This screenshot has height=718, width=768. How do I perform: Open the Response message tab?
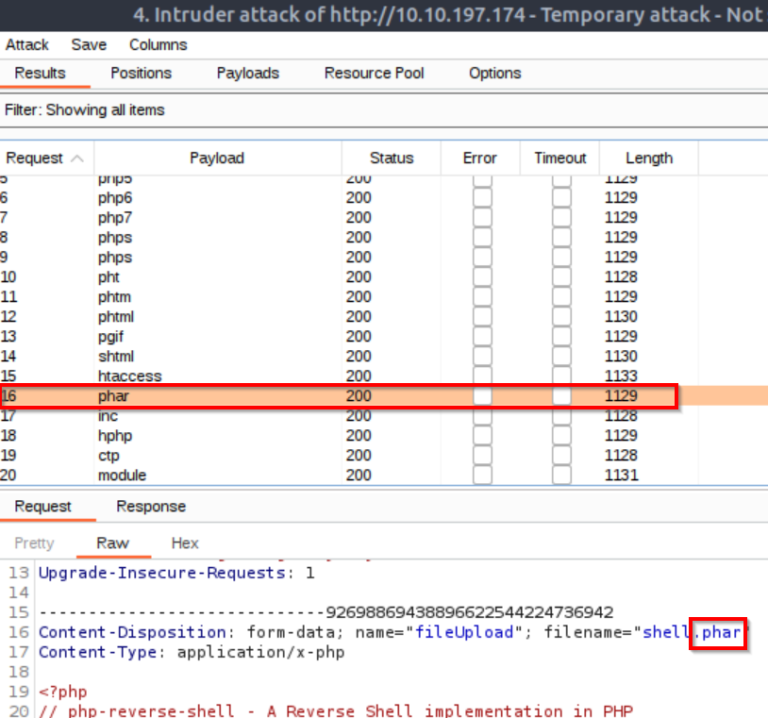(151, 506)
